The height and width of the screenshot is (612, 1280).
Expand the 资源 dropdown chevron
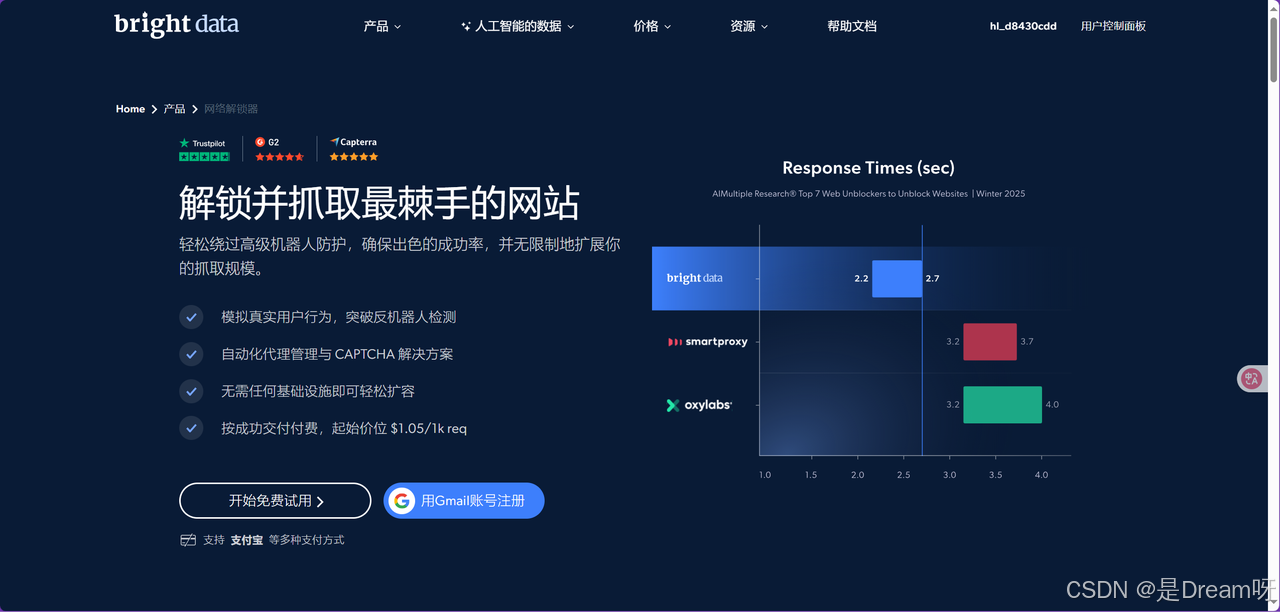click(764, 27)
